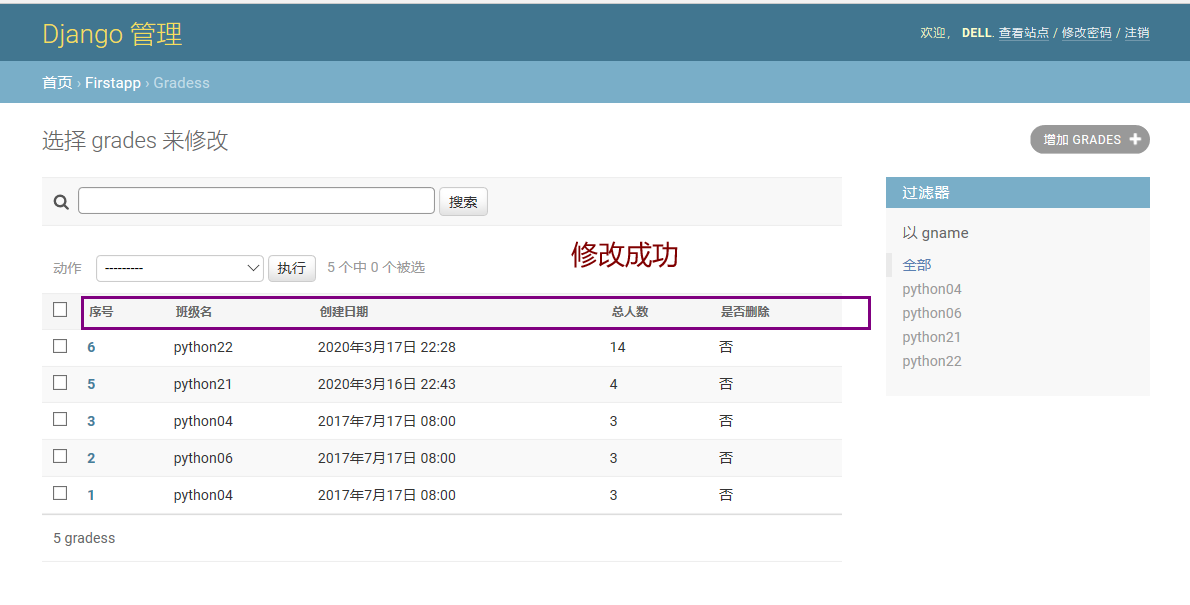This screenshot has width=1190, height=605.
Task: Click the 5 个中 0 个被选 counter
Action: click(376, 267)
